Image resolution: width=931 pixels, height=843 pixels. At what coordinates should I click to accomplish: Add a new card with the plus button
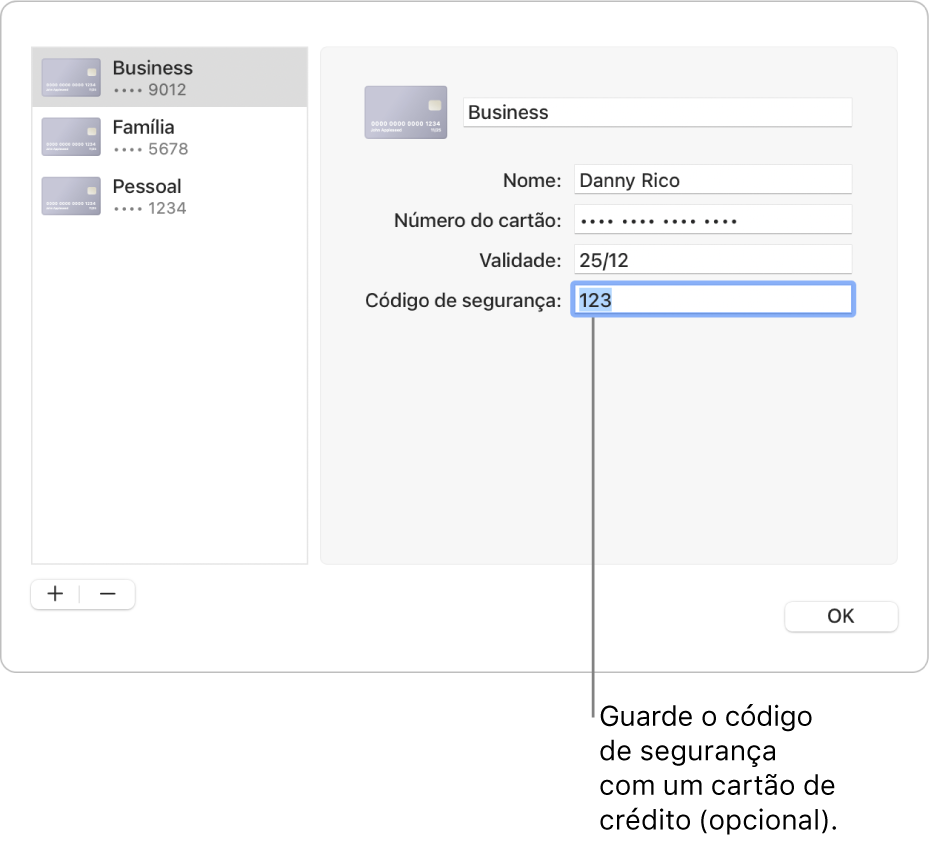coord(56,594)
